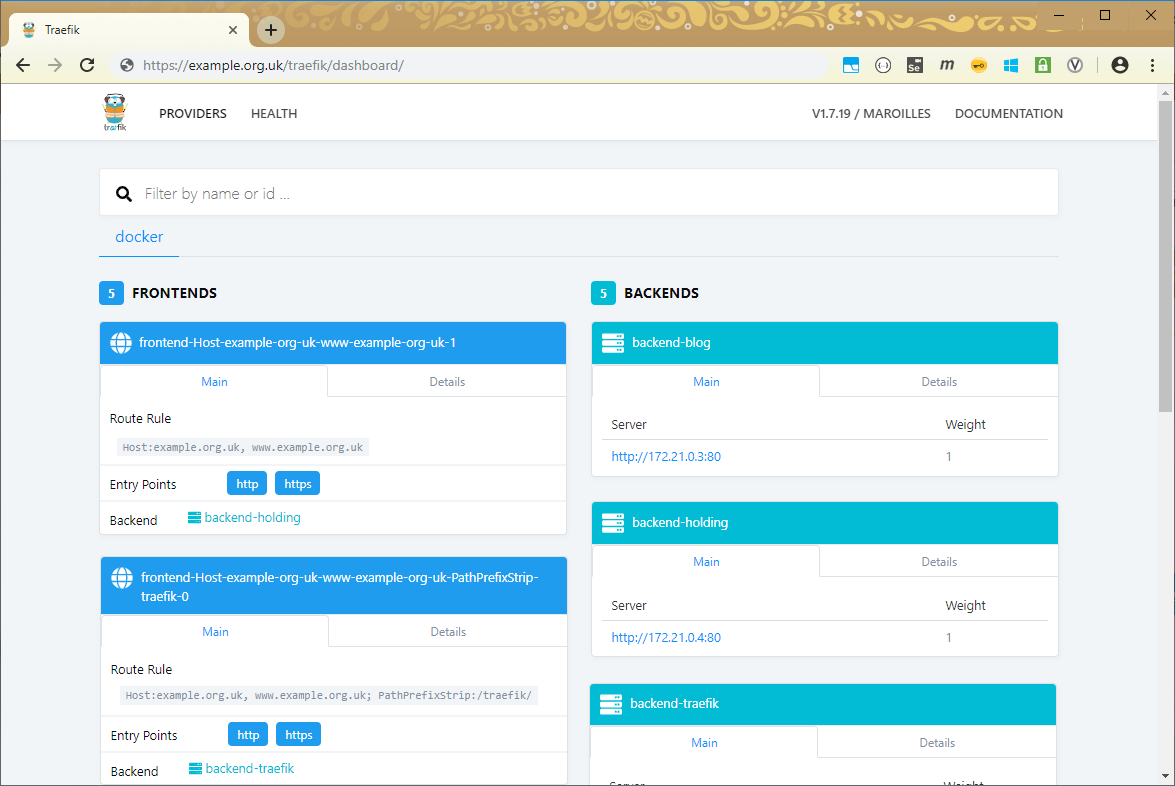
Task: Click the Traefik logo in header
Action: (x=115, y=113)
